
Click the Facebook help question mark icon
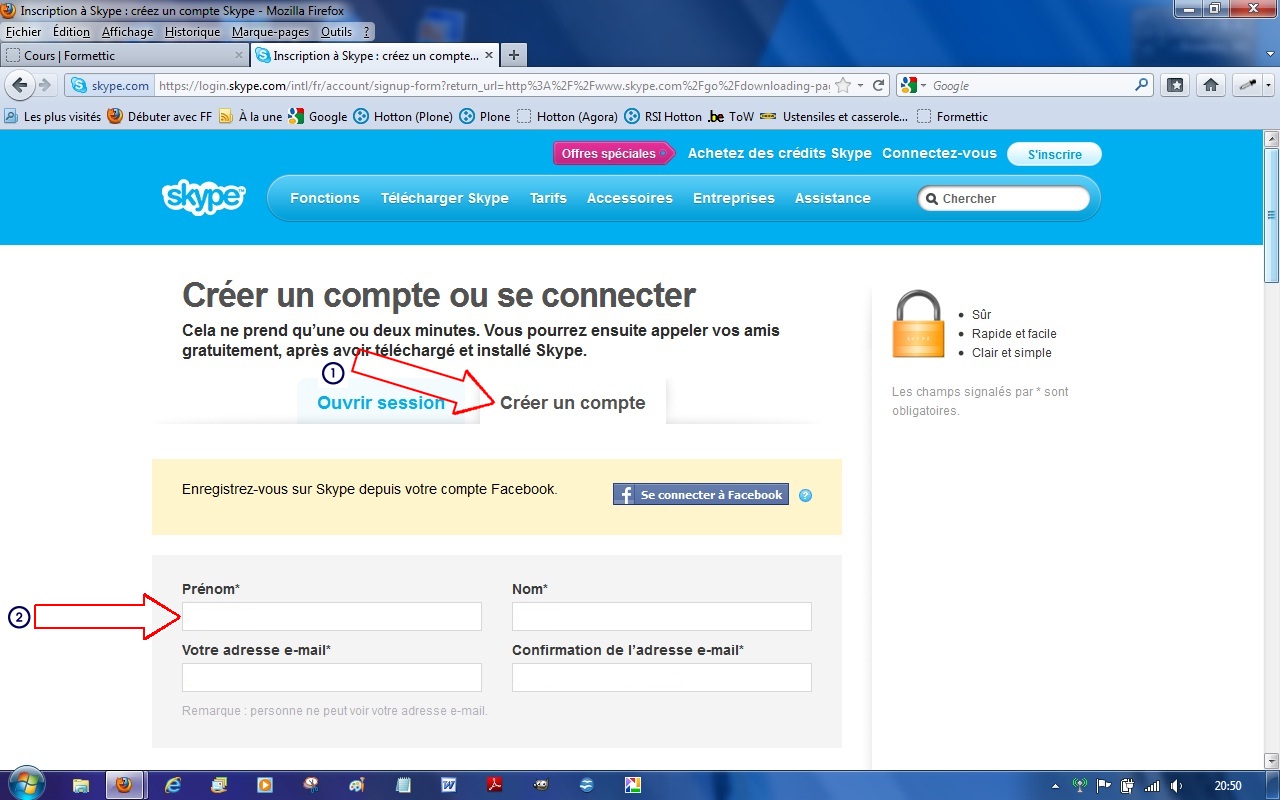pyautogui.click(x=805, y=495)
